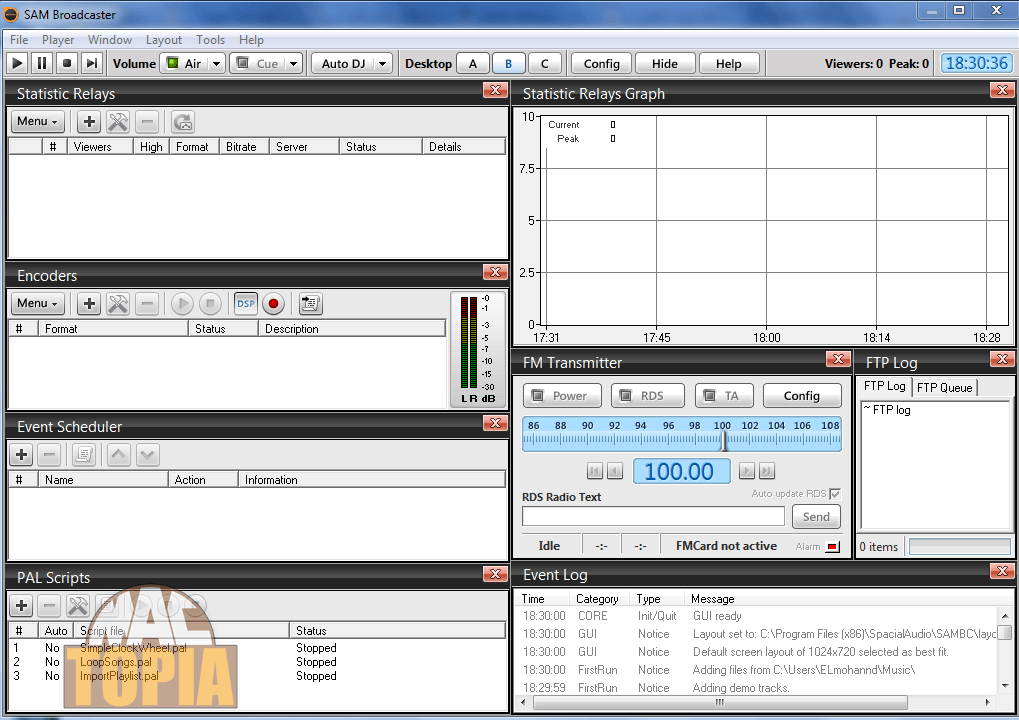The width and height of the screenshot is (1019, 720).
Task: Start encoder play icon
Action: click(x=182, y=303)
